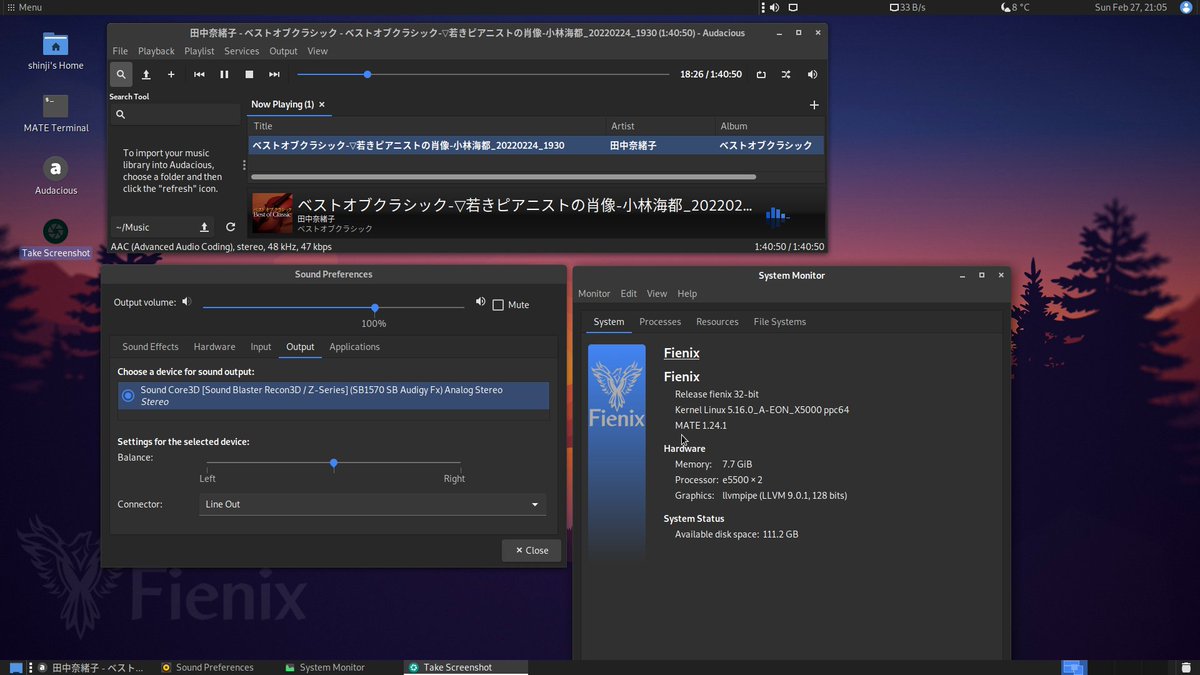Skip to next track in Audacious
This screenshot has width=1200, height=675.
[x=274, y=74]
